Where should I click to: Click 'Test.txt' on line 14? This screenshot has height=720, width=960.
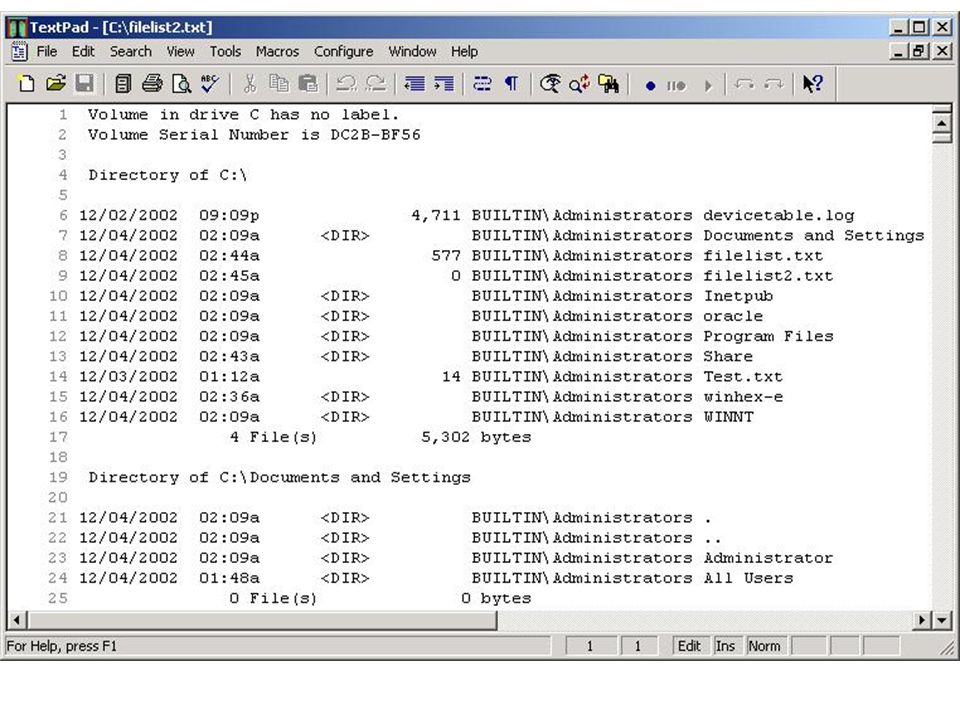point(743,377)
